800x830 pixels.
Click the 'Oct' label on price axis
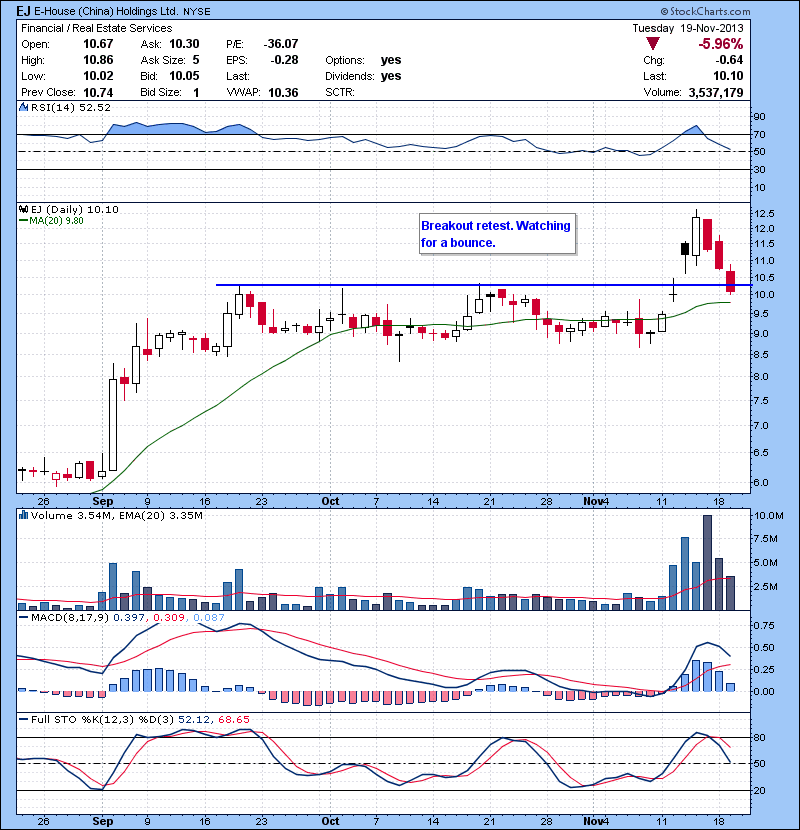pos(332,500)
